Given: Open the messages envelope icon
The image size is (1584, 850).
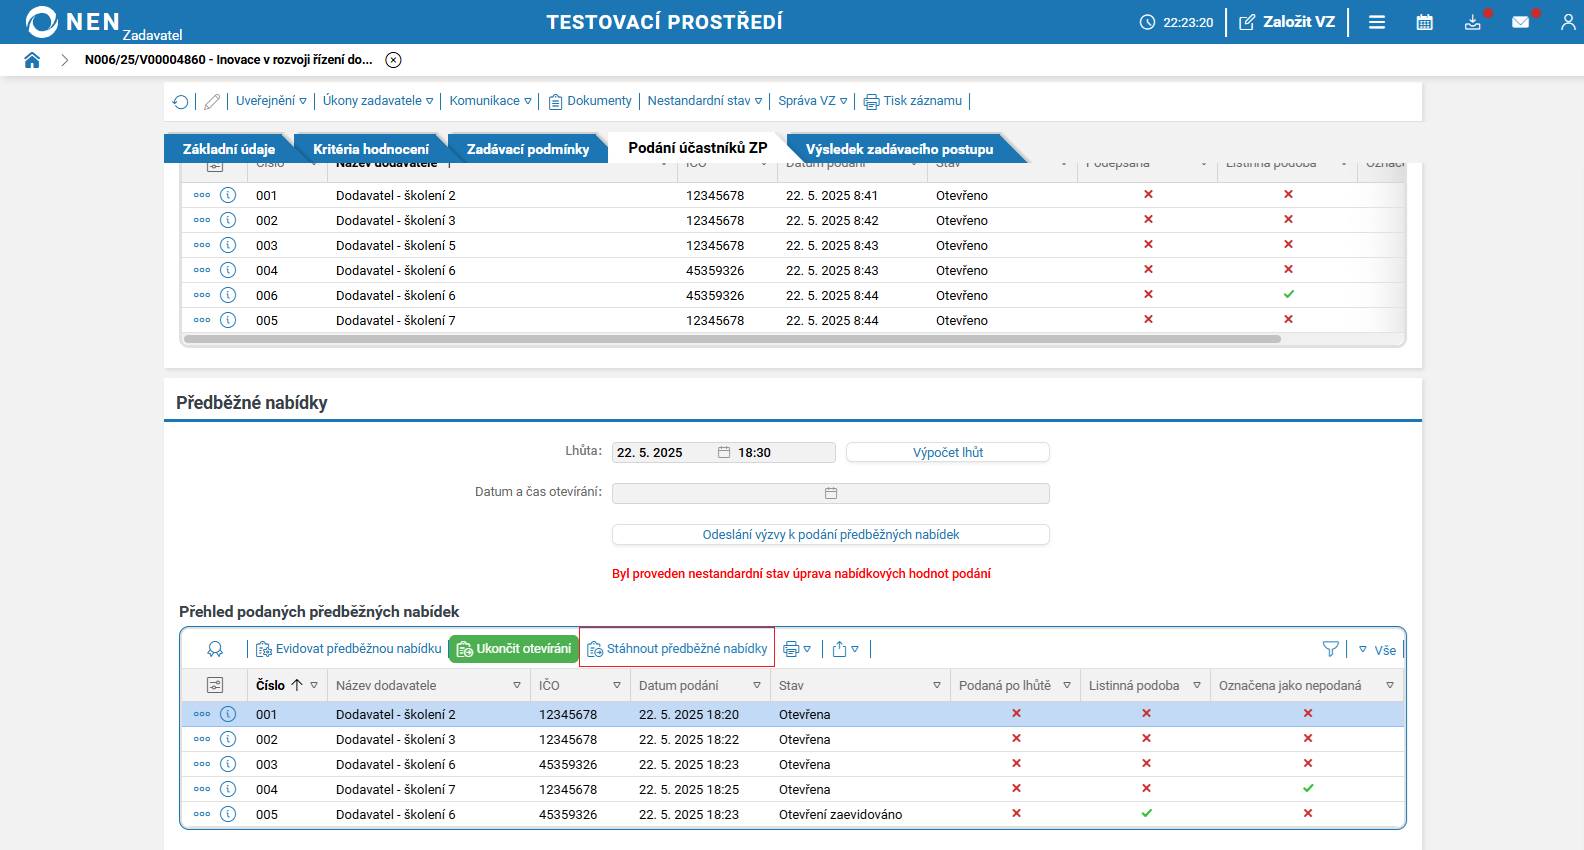Looking at the screenshot, I should click(x=1521, y=22).
